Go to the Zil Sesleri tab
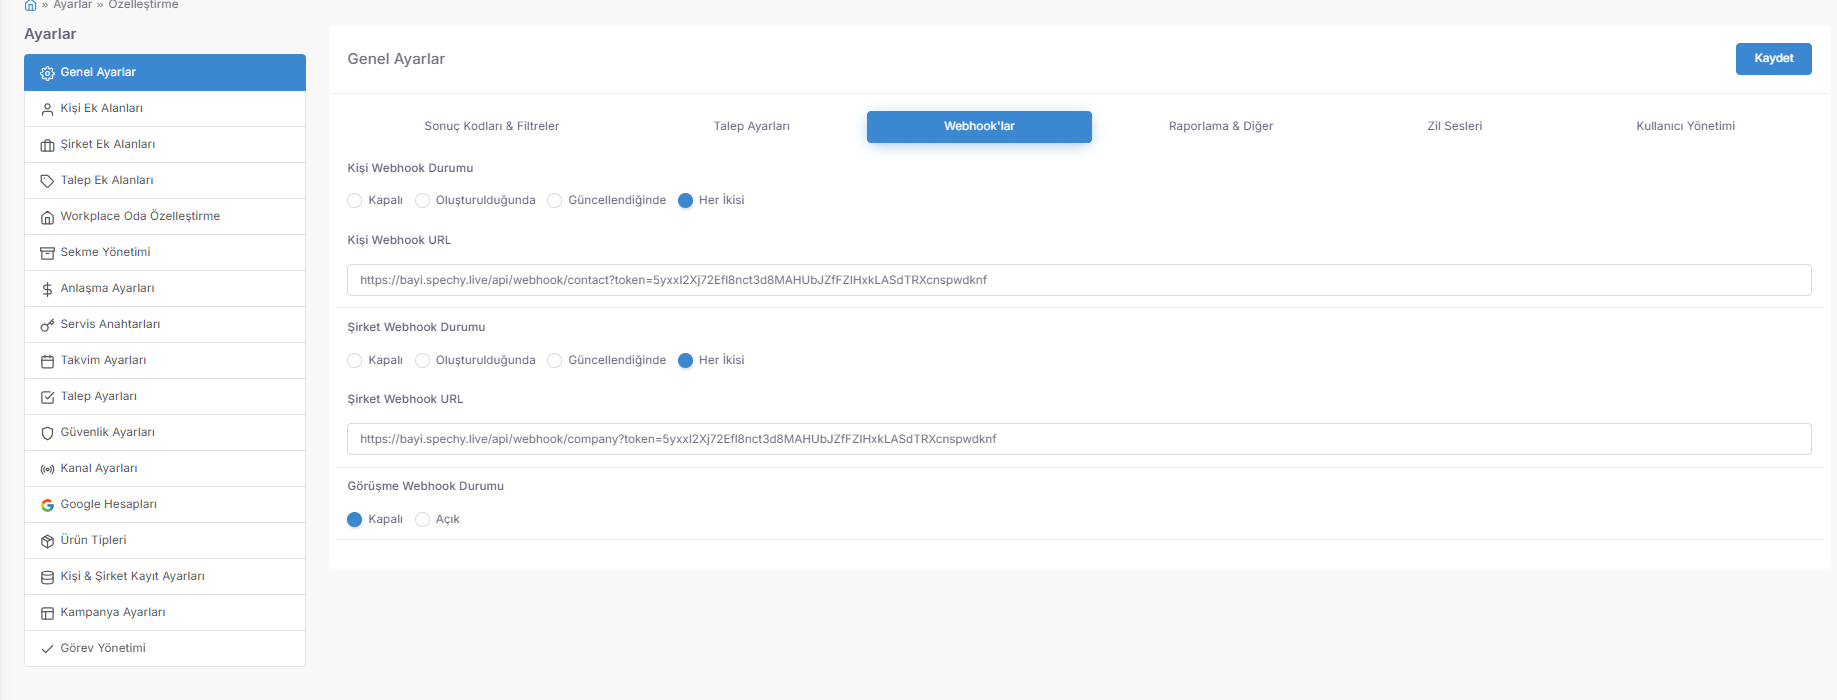This screenshot has height=700, width=1837. (1455, 126)
